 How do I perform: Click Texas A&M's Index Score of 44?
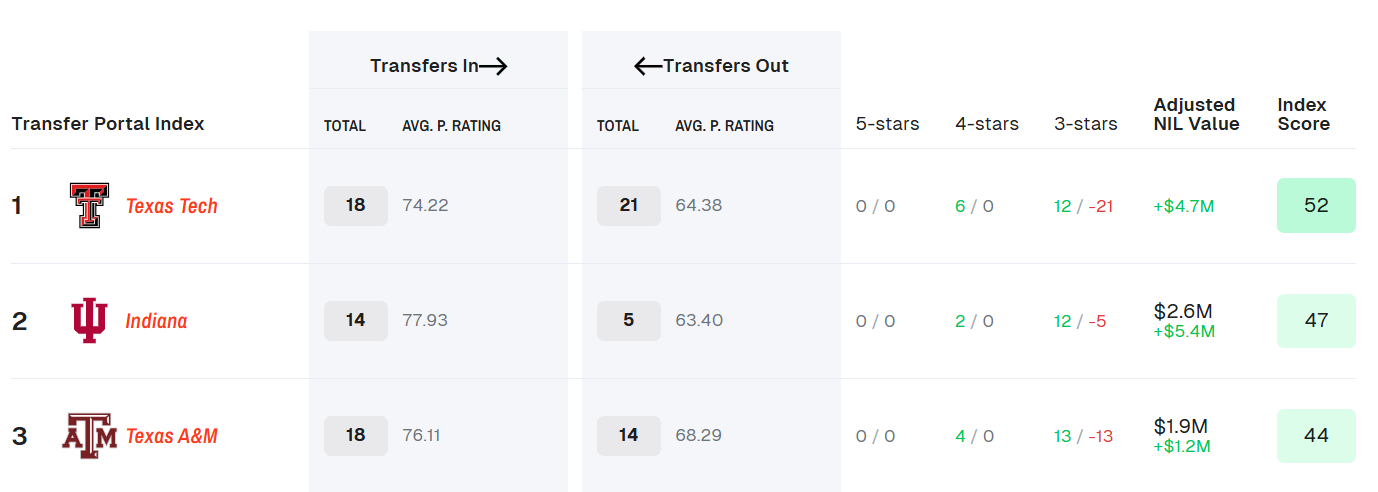tap(1316, 435)
